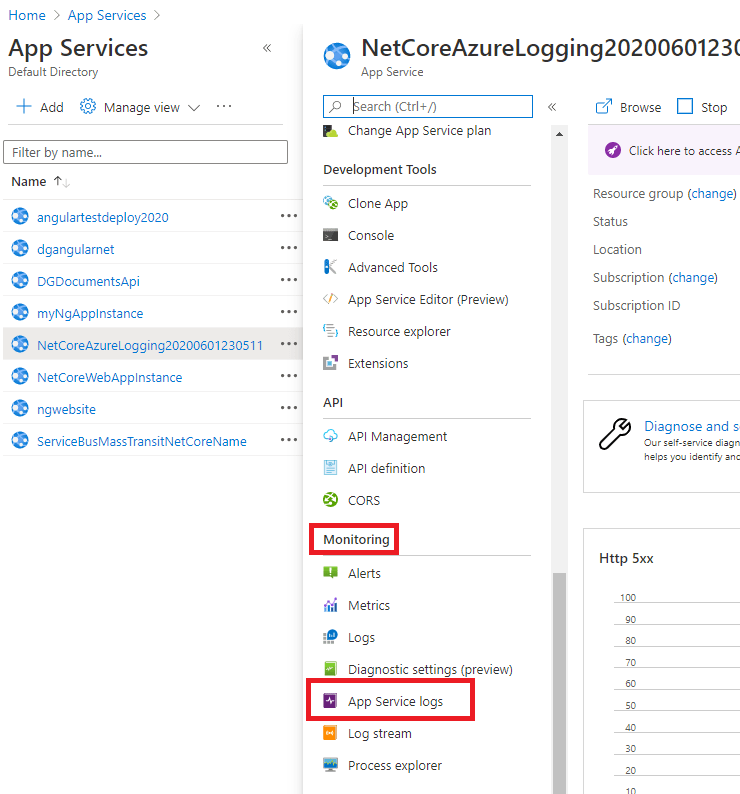This screenshot has width=740, height=794.
Task: Select App Service logs menu item
Action: click(x=395, y=701)
